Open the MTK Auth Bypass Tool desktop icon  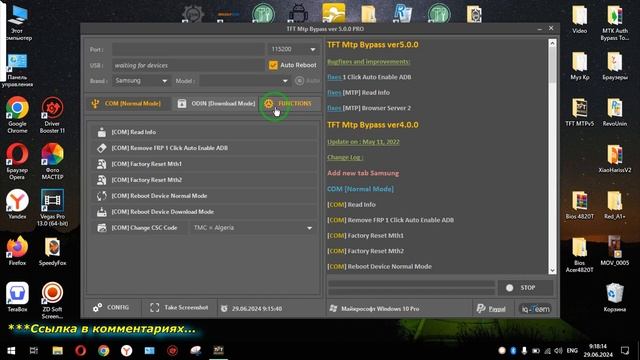(x=615, y=22)
